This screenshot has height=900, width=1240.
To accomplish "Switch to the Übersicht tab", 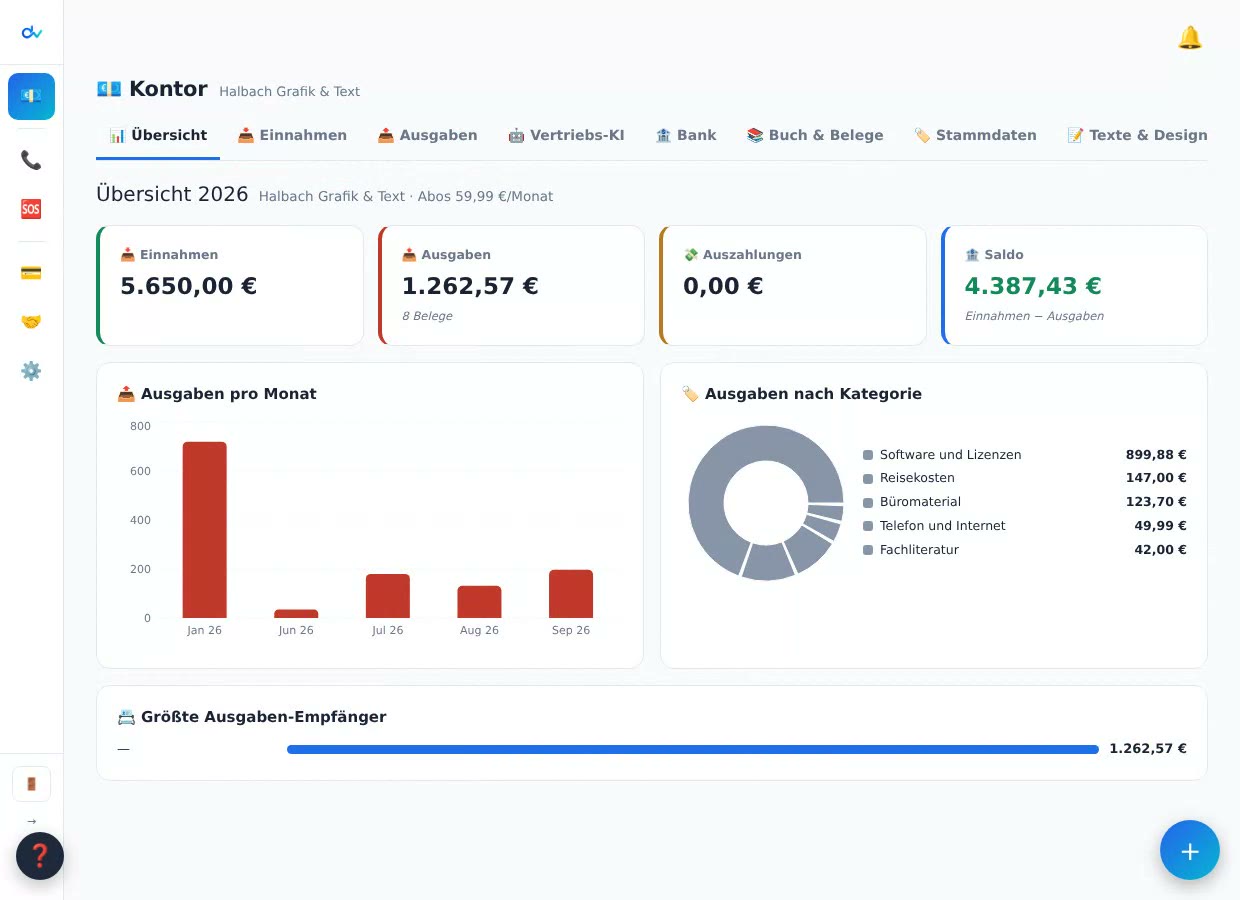I will coord(158,135).
